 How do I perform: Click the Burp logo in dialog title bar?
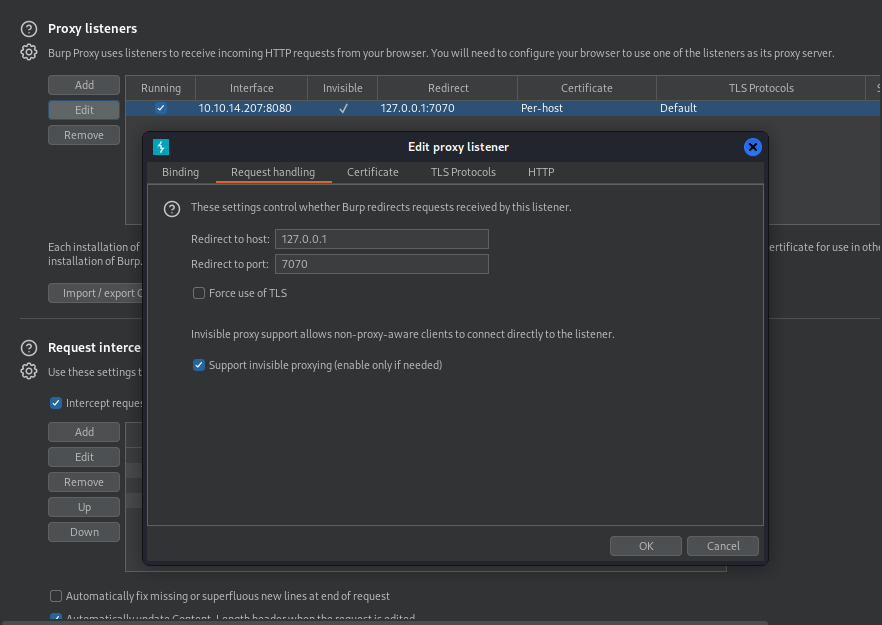click(x=161, y=147)
